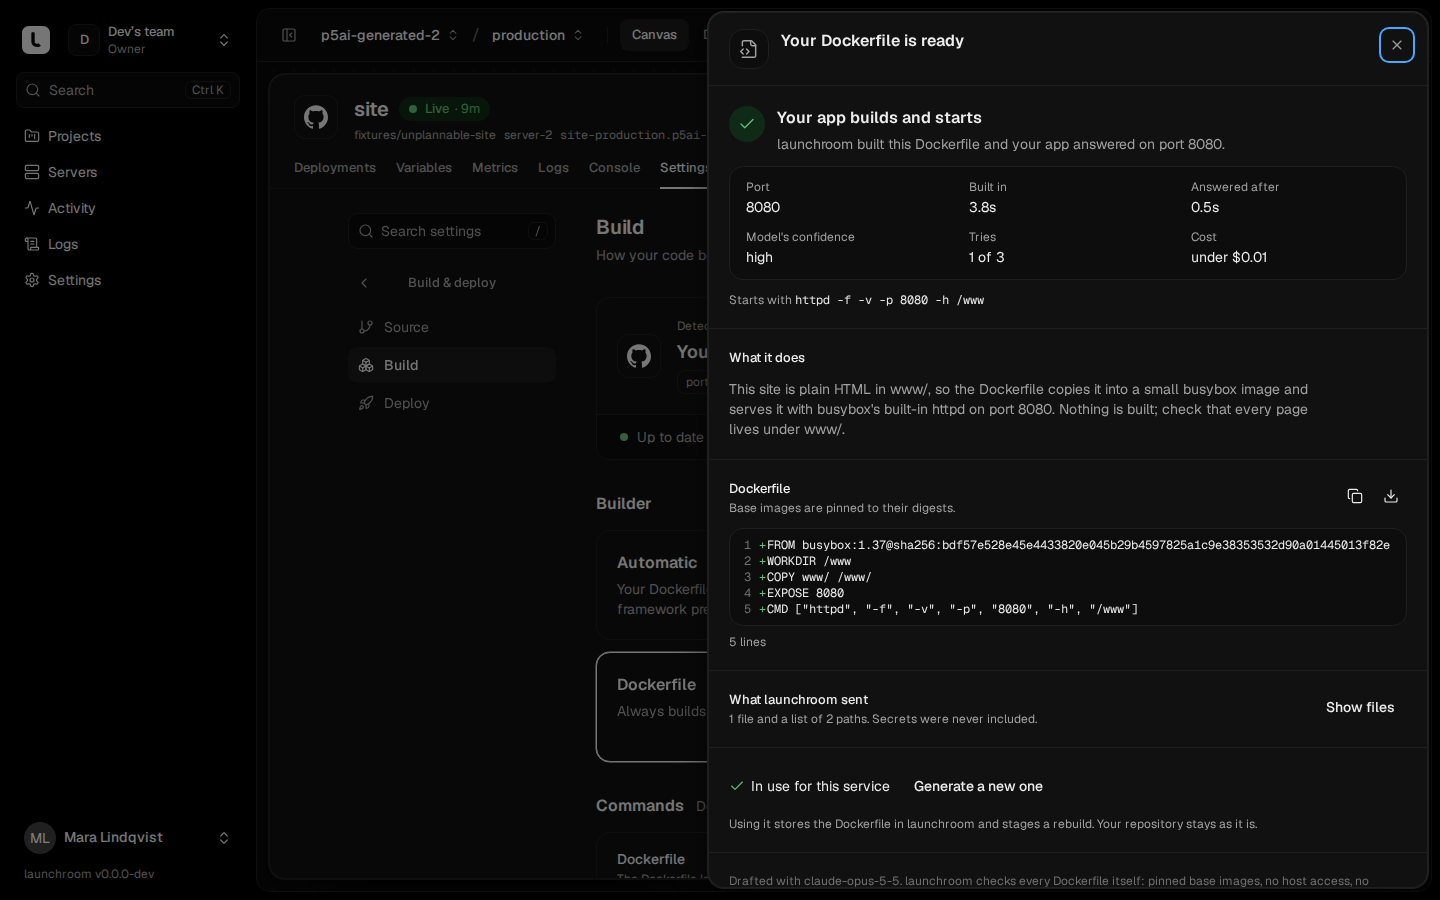Open Logs in the sidebar
1440x900 pixels.
point(128,244)
